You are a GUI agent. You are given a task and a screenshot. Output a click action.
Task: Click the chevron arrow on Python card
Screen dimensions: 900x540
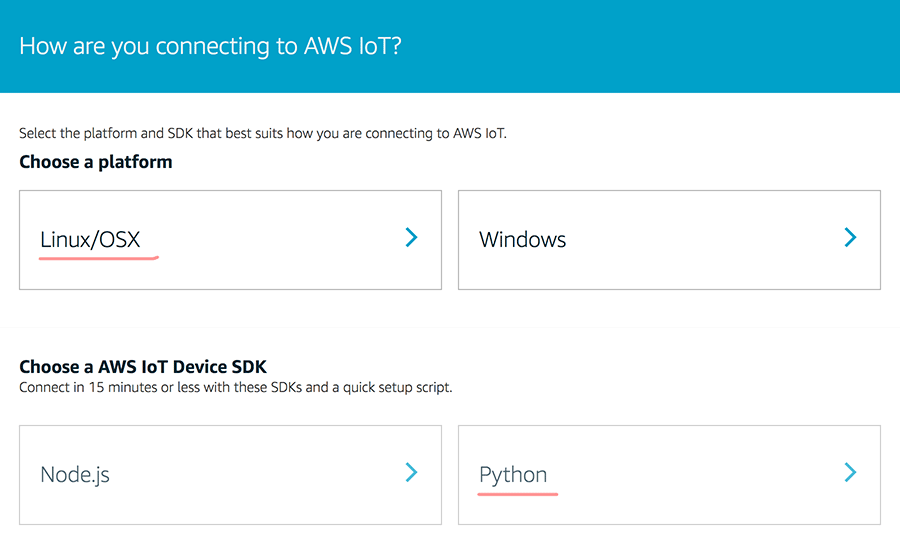pos(850,472)
